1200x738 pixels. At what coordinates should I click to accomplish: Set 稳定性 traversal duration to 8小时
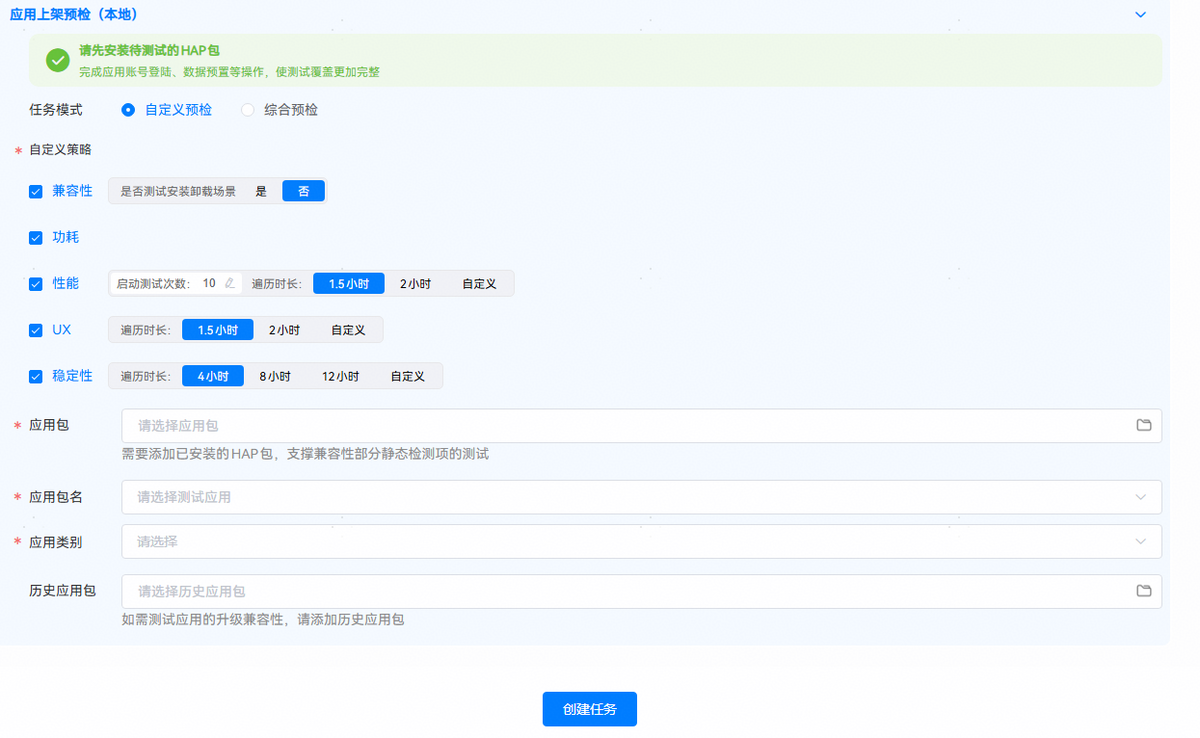point(275,377)
